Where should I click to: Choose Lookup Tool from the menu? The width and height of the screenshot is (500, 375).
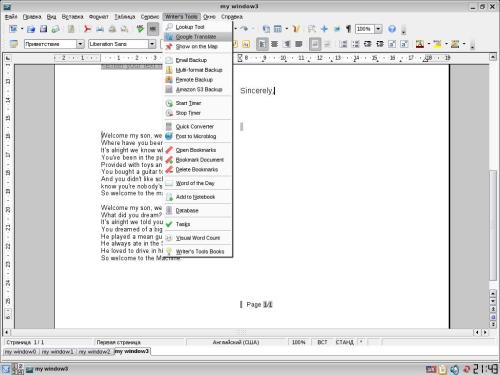coord(198,27)
